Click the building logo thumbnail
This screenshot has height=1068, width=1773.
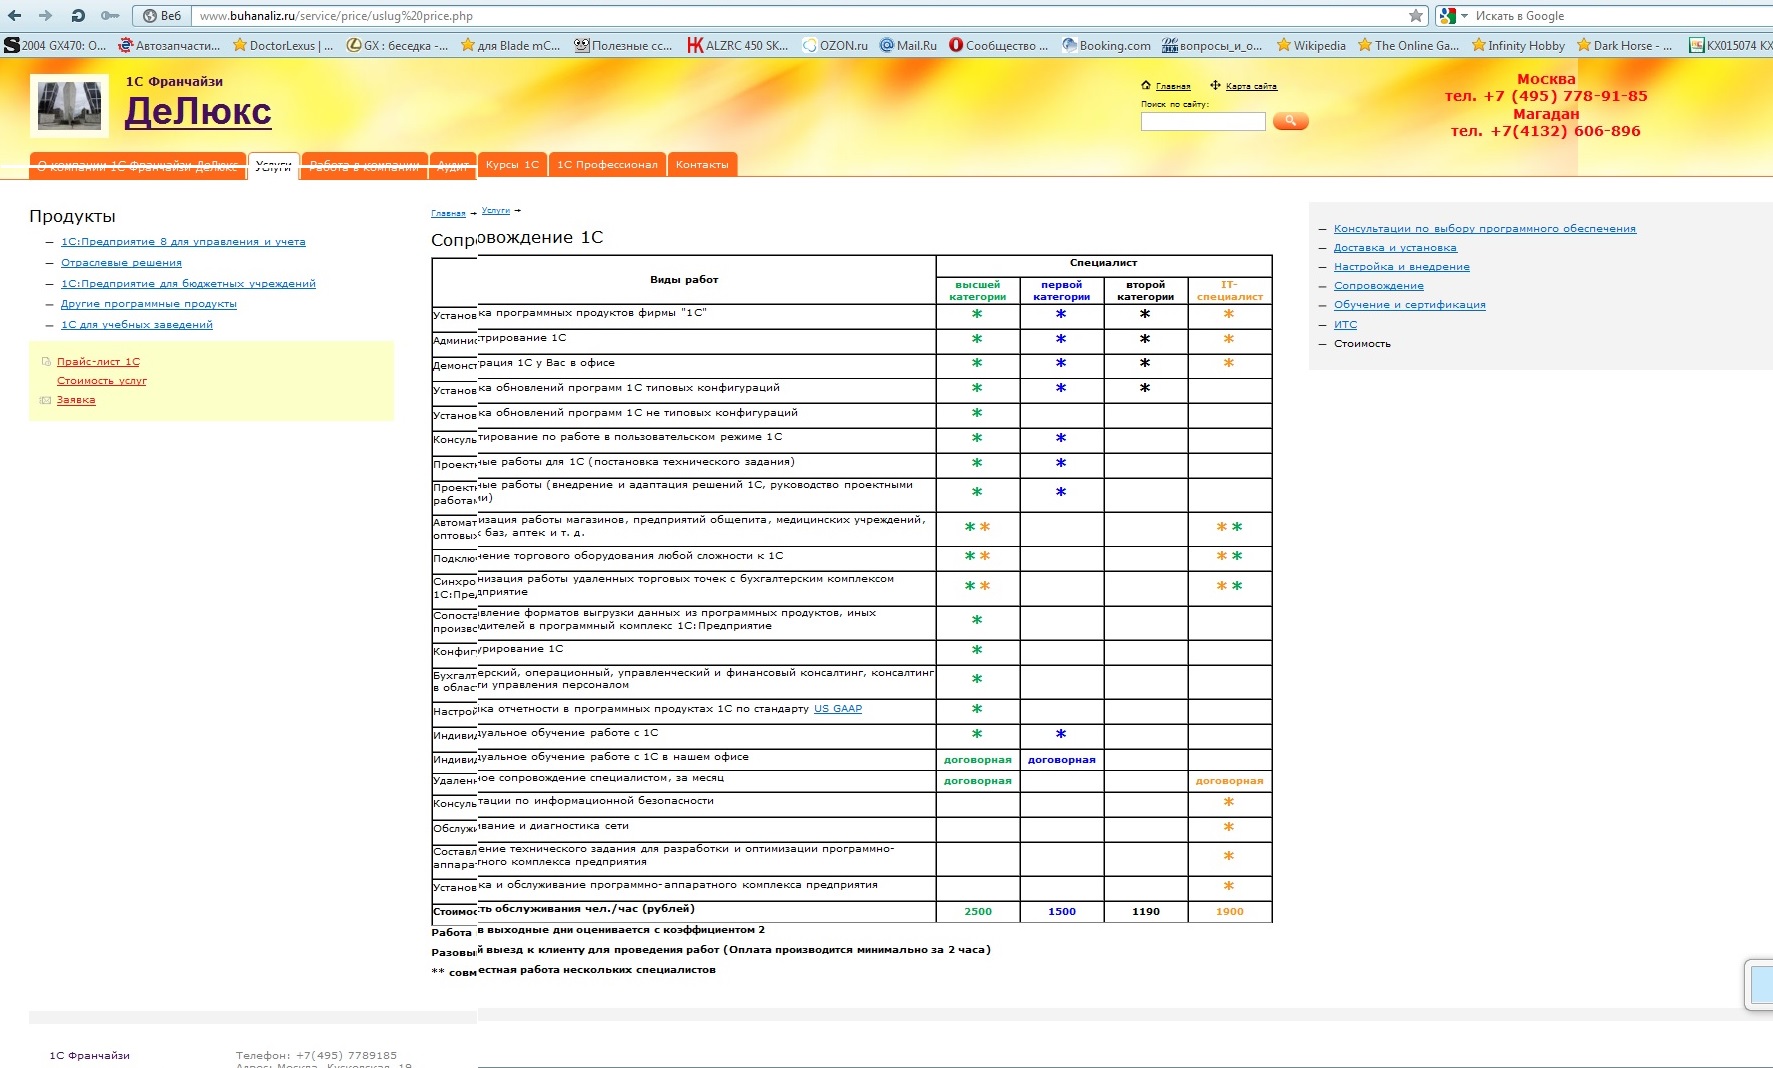pos(69,106)
